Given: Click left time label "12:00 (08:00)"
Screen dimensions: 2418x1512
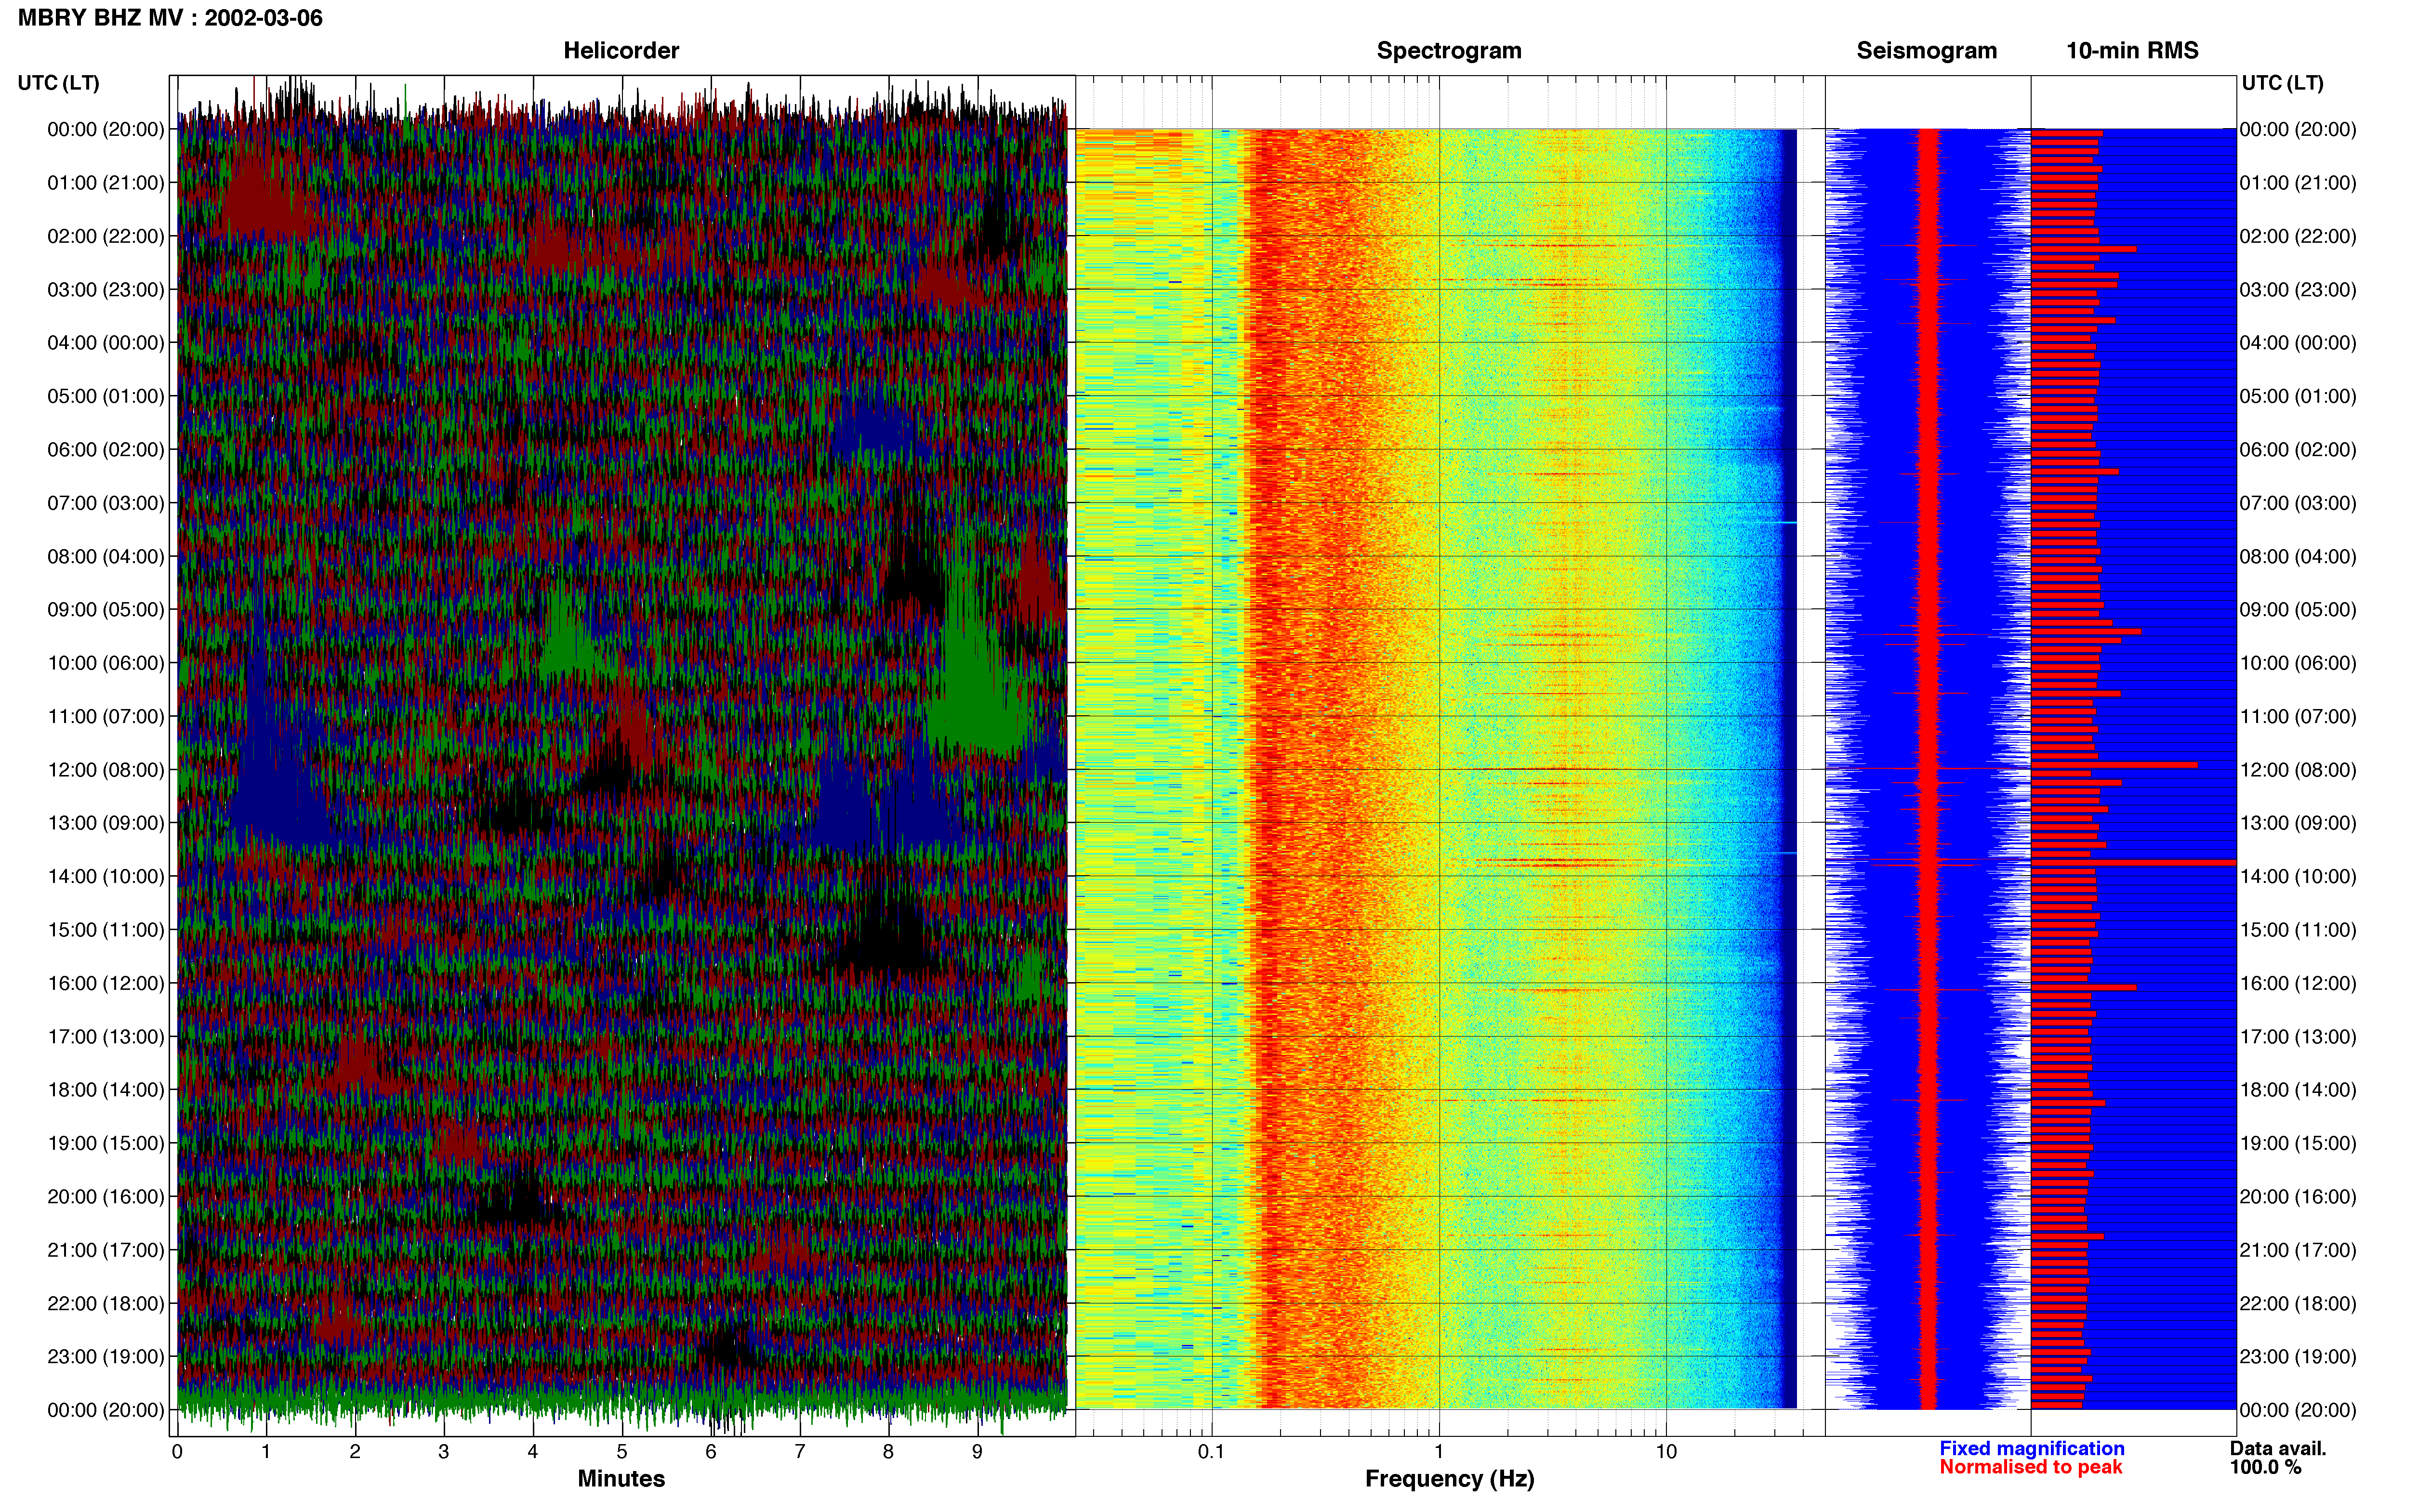Looking at the screenshot, I should (106, 770).
